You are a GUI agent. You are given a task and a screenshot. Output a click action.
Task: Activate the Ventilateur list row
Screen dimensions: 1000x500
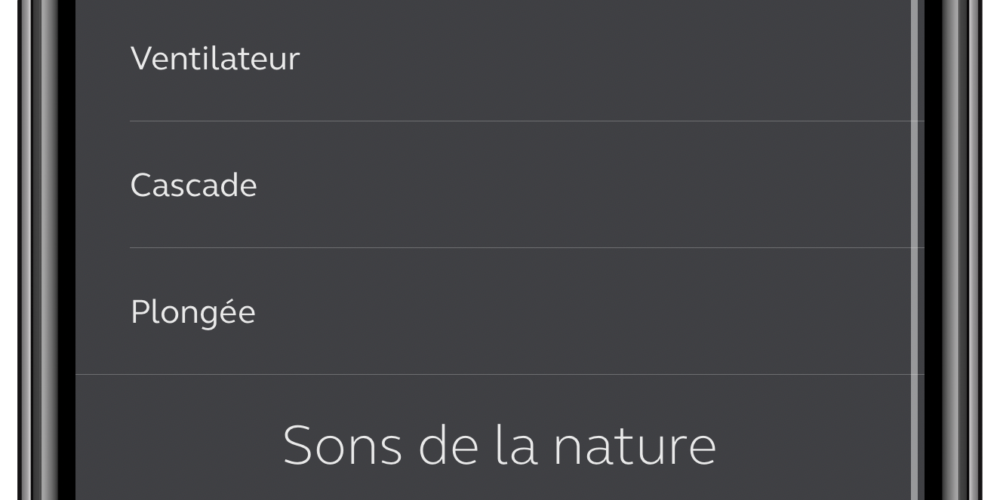[x=499, y=60]
